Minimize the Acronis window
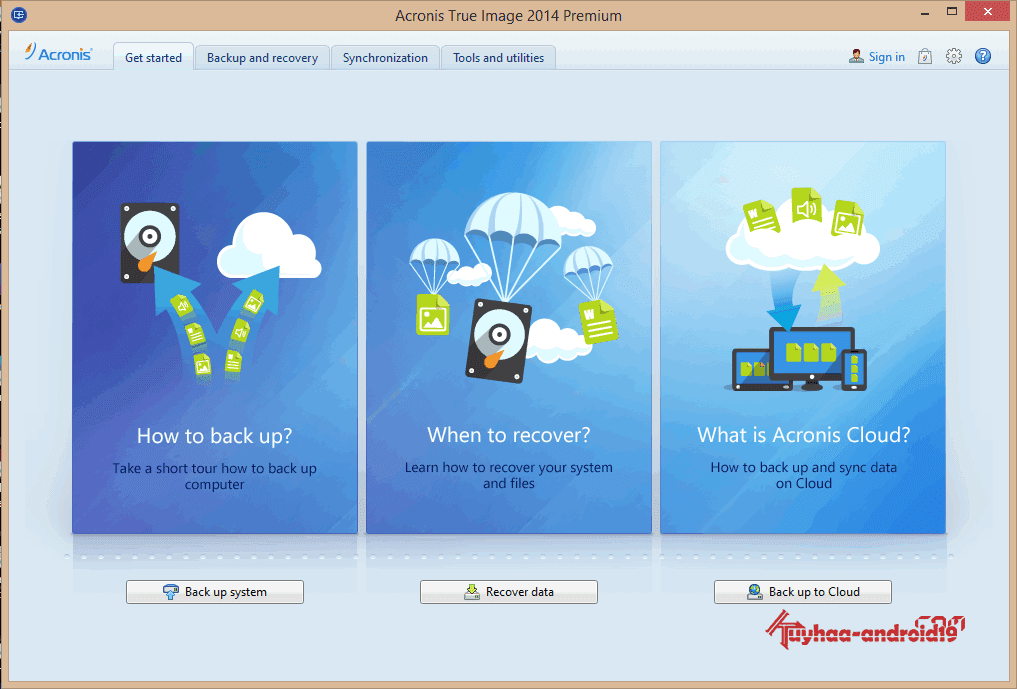Viewport: 1017px width, 689px height. tap(924, 12)
